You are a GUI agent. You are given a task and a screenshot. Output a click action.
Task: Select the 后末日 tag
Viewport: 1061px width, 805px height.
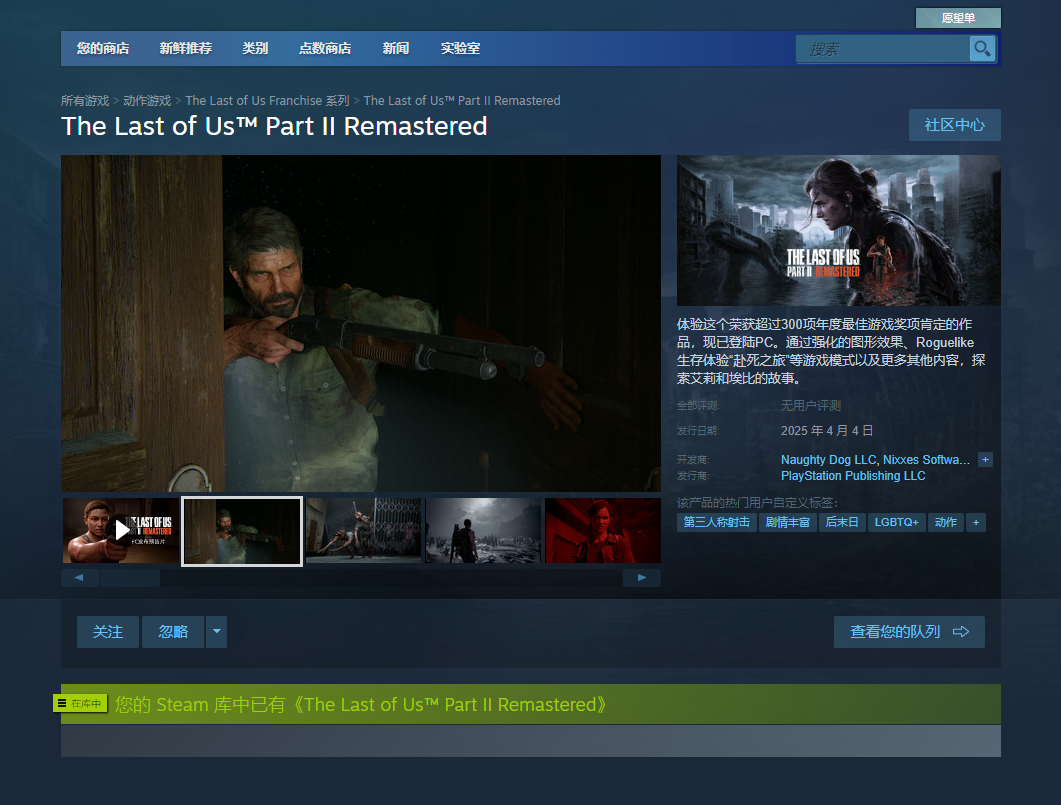[842, 522]
